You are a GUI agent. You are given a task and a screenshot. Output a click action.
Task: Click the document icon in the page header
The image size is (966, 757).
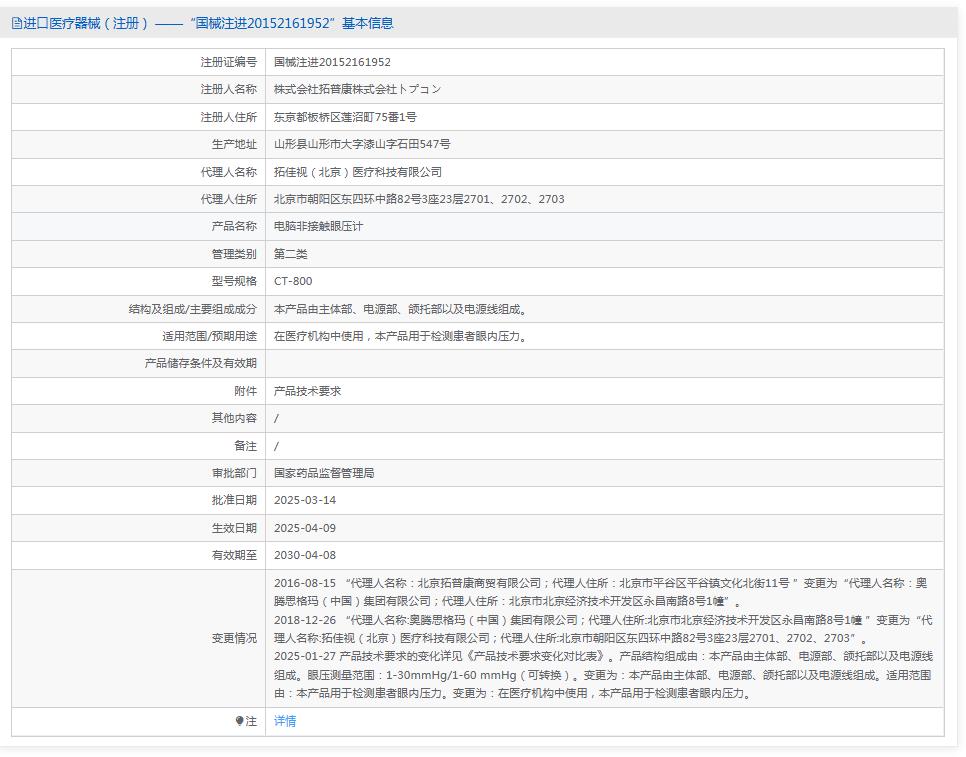(x=17, y=23)
